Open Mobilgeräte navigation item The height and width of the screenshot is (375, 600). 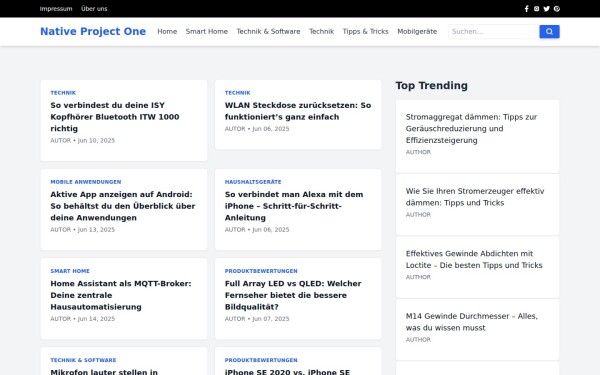pyautogui.click(x=417, y=31)
